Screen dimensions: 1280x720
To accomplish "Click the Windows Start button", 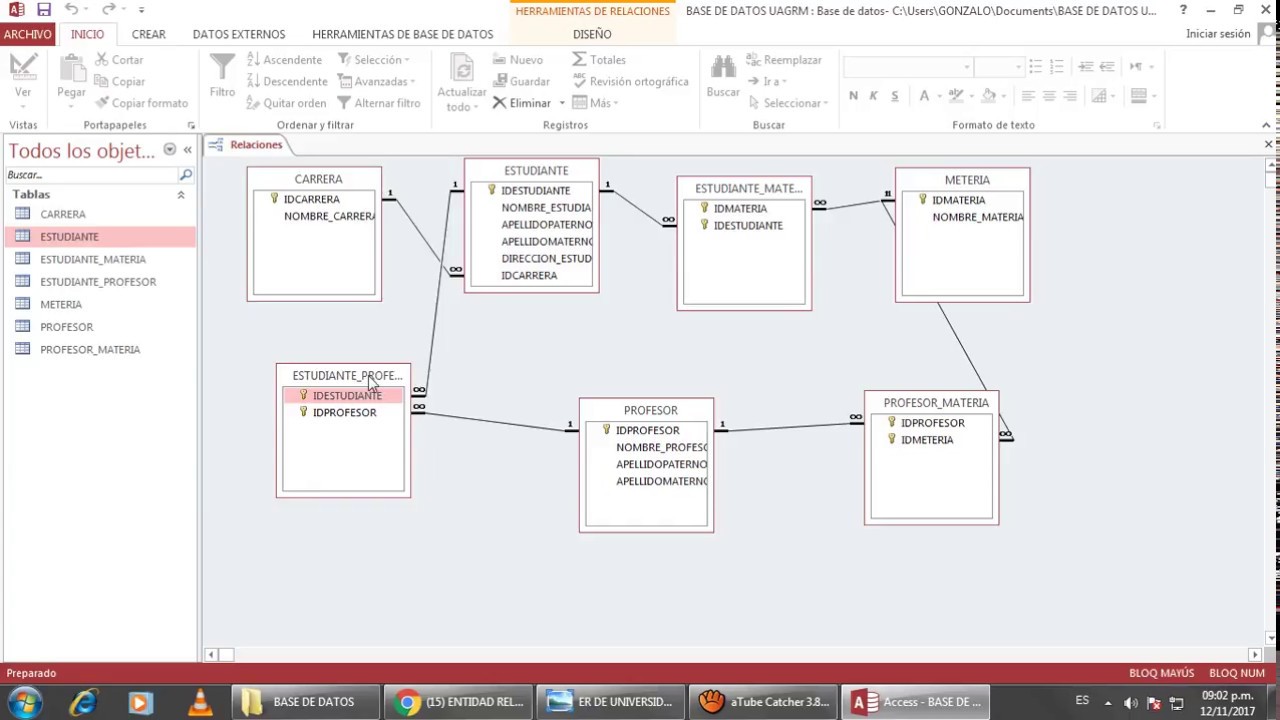I will click(x=24, y=702).
